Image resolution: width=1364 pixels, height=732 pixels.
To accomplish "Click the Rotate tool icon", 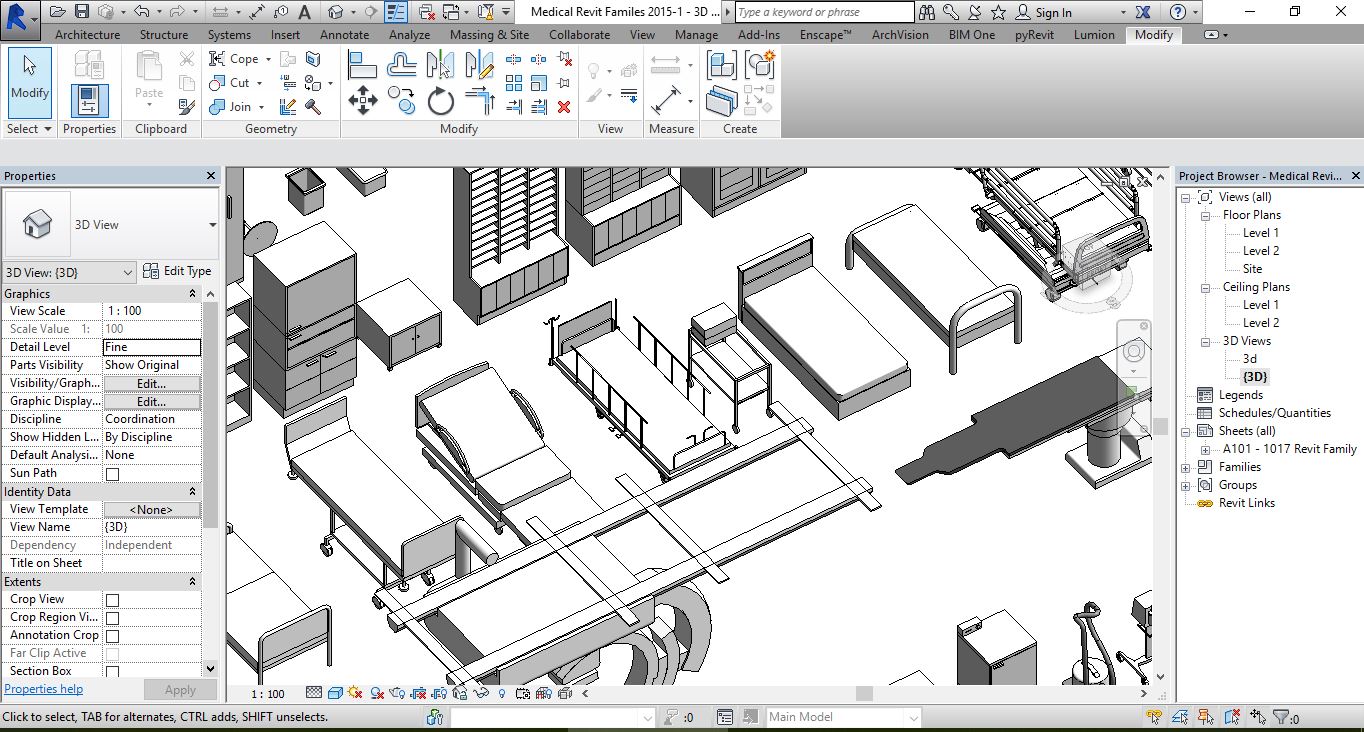I will coord(440,101).
